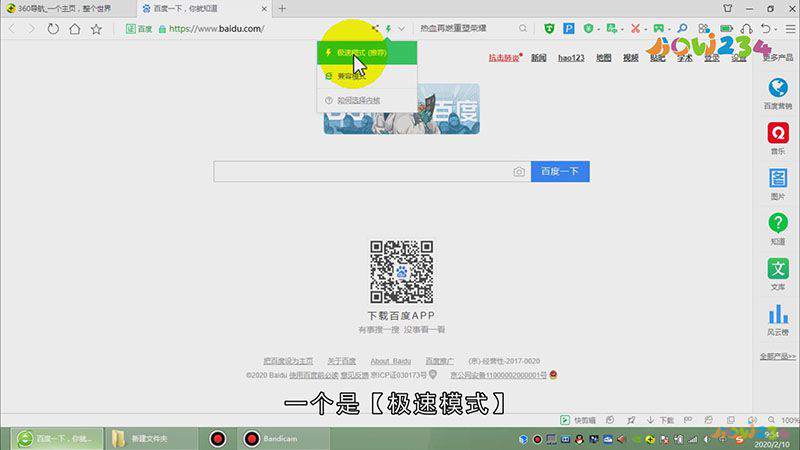Click the camera image search icon
The height and width of the screenshot is (450, 800).
click(519, 171)
